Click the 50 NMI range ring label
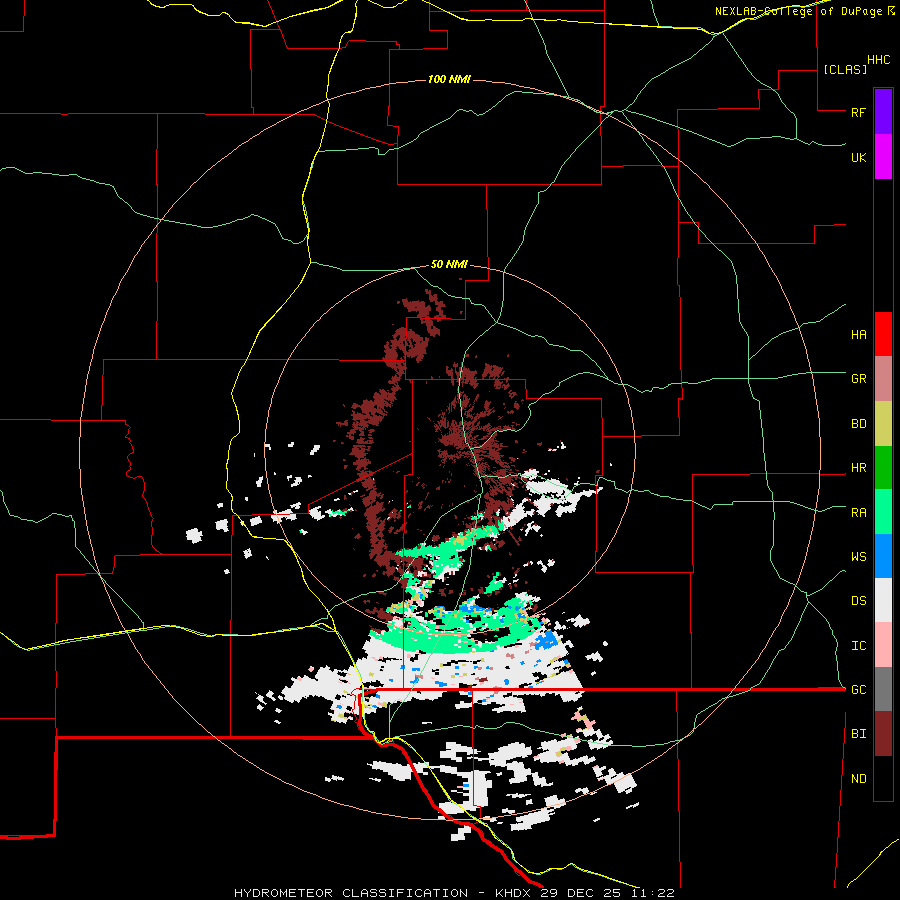The height and width of the screenshot is (900, 900). point(449,265)
